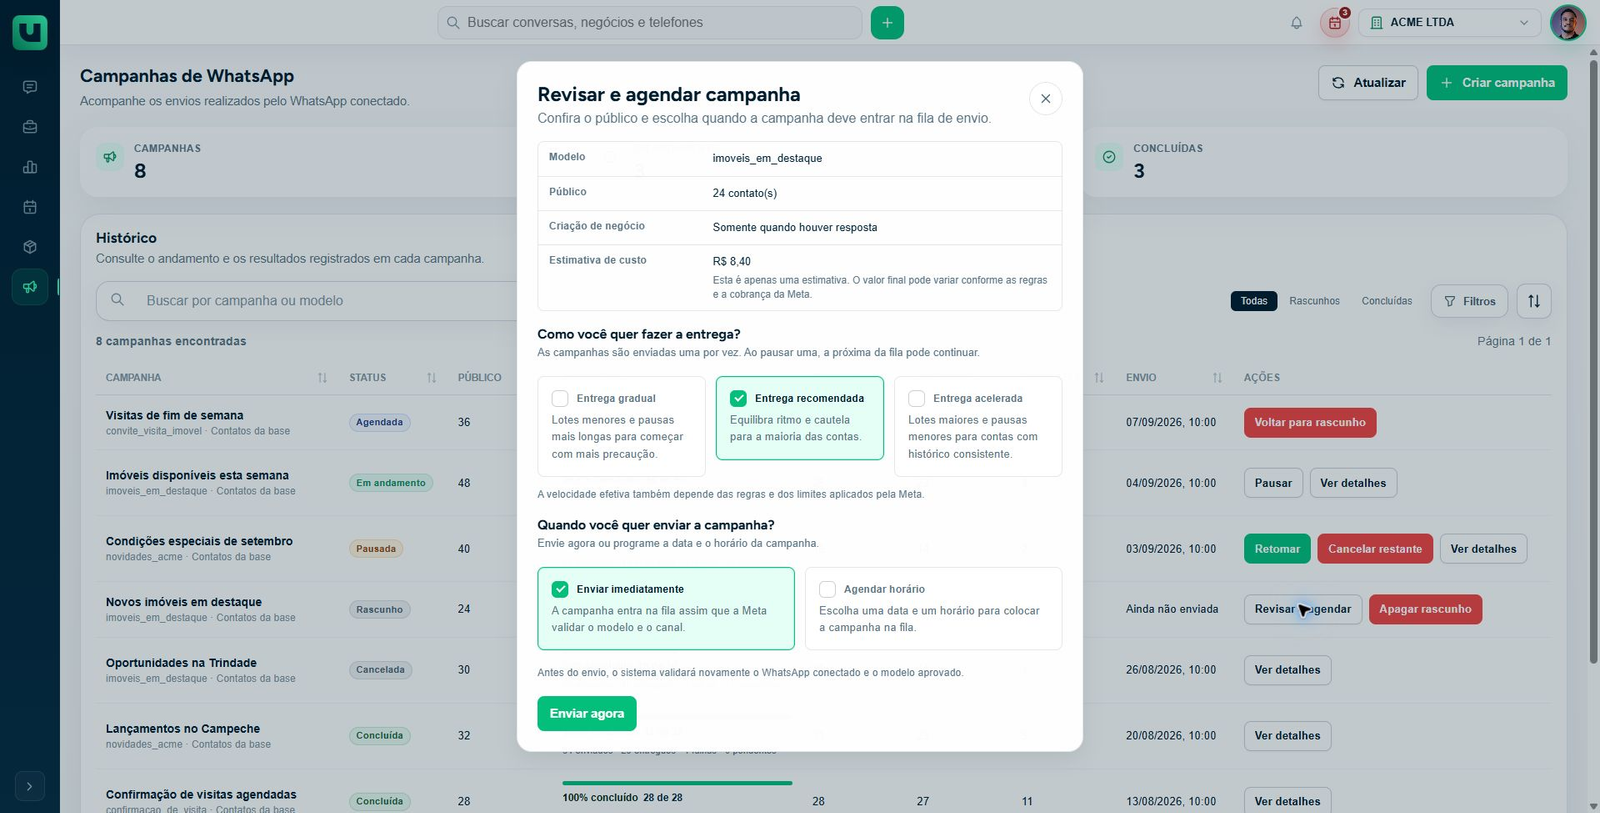The image size is (1600, 813).
Task: Open the red calendar icon with badge
Action: point(1335,23)
